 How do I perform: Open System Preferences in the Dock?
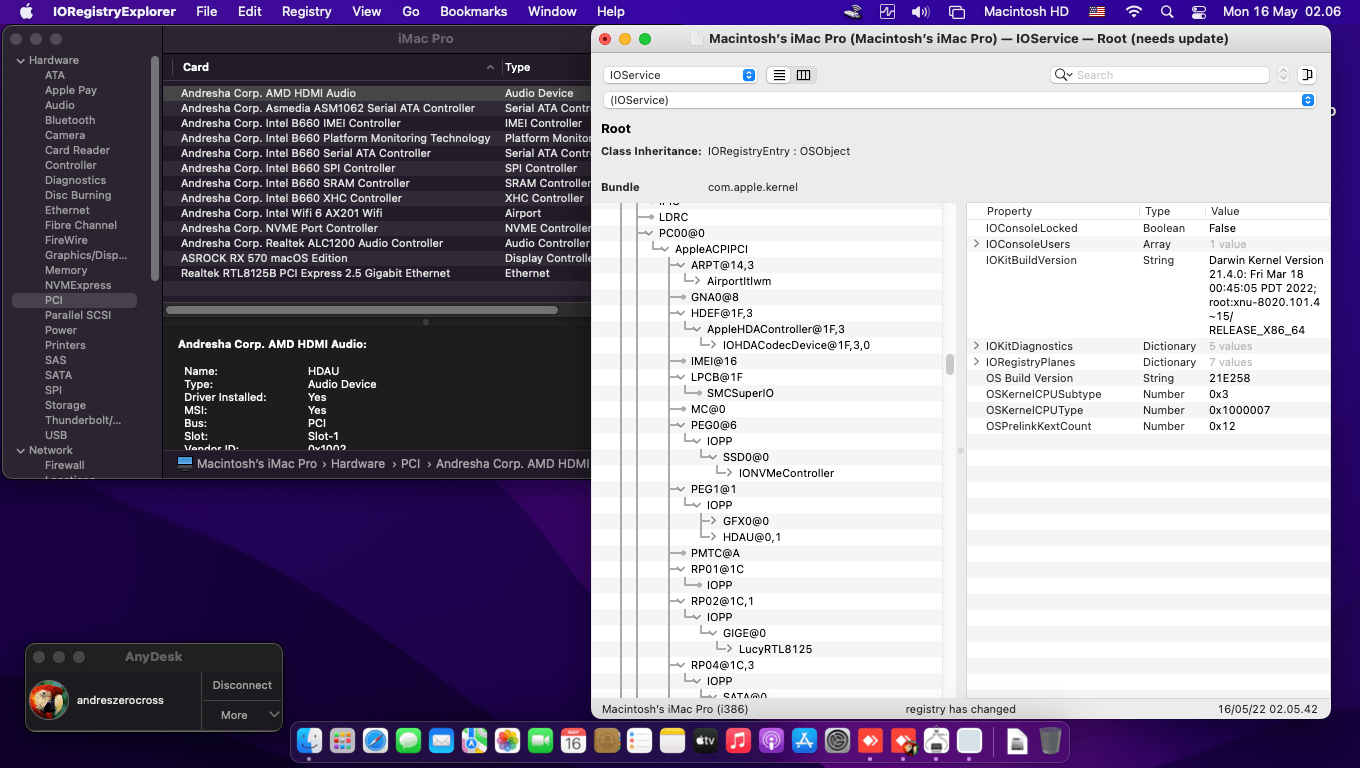(x=837, y=741)
